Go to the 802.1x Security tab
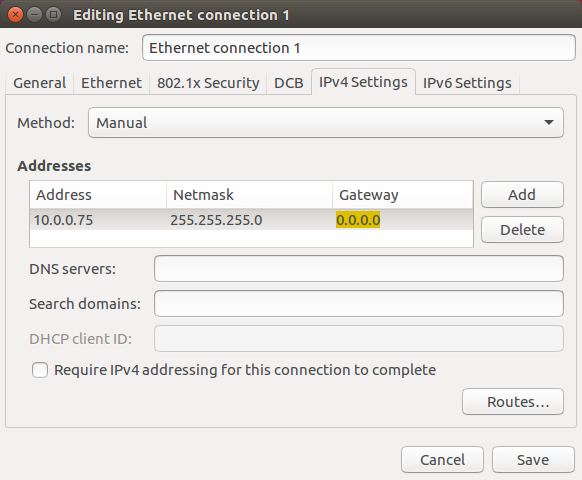Screen dimensions: 582x480 [208, 82]
